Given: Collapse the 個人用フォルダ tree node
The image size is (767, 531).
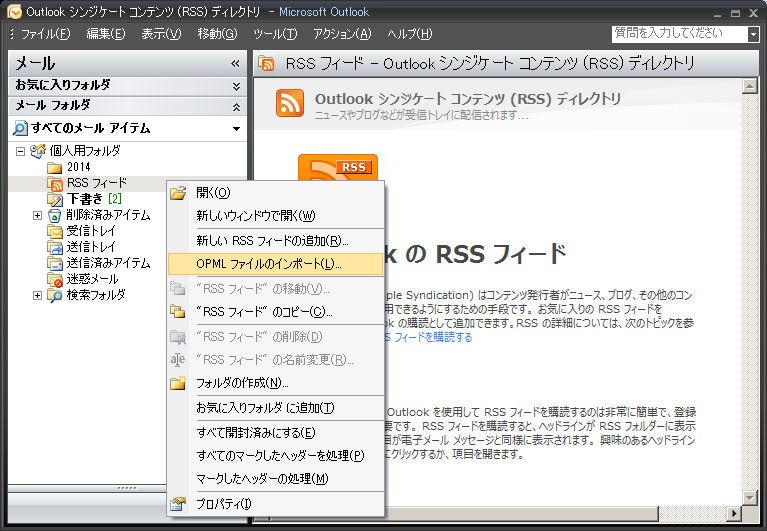Looking at the screenshot, I should click(20, 151).
